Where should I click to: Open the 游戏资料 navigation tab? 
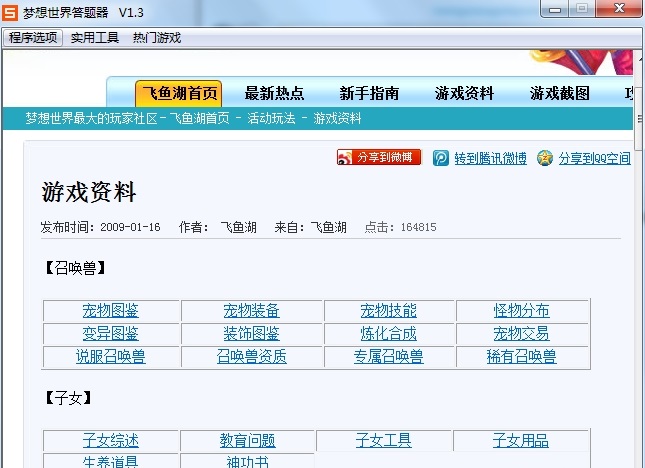[x=464, y=93]
